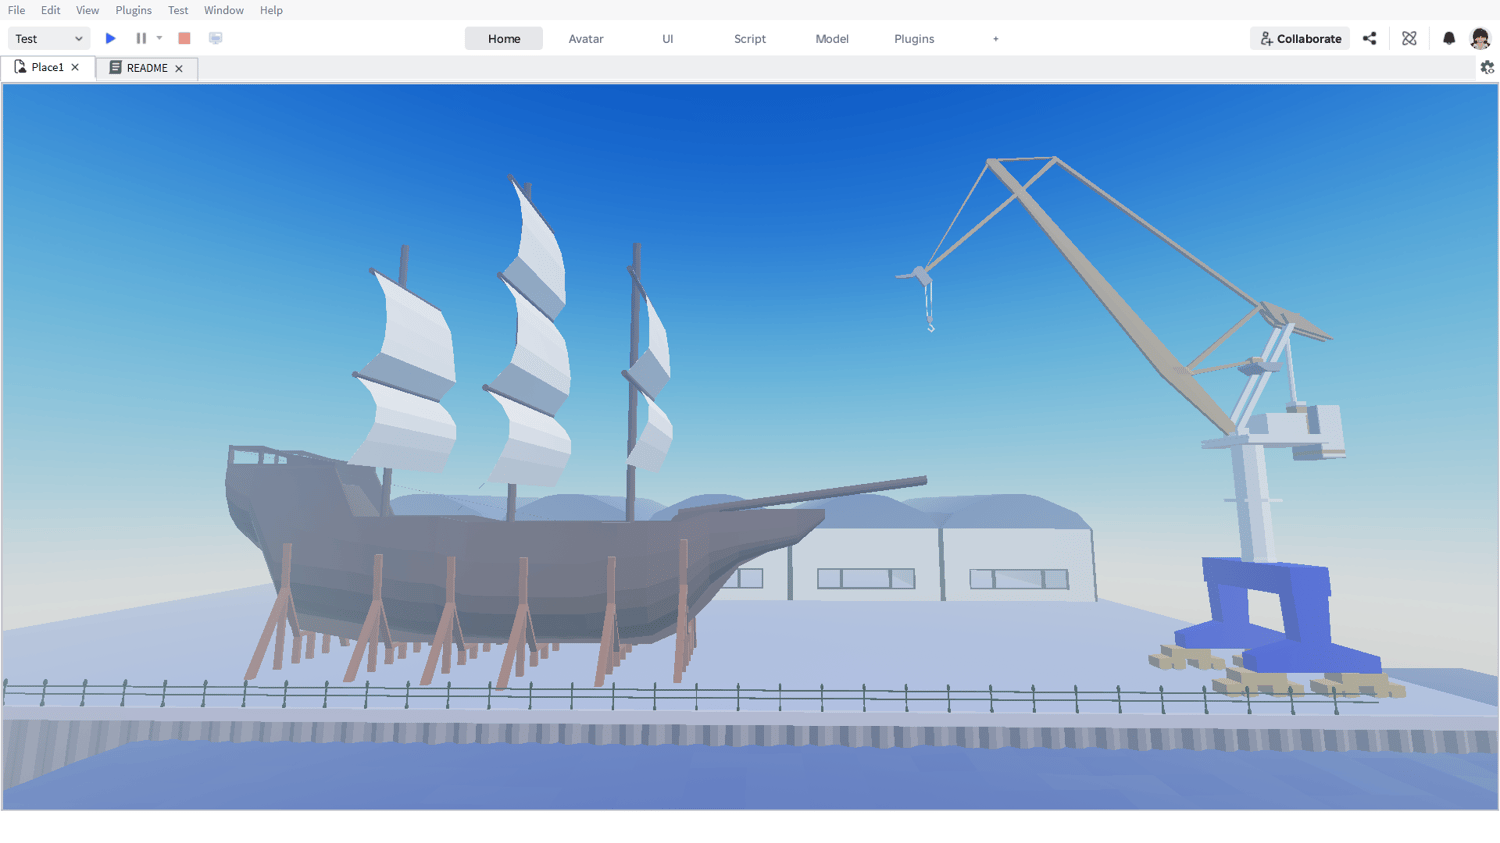Switch to the Script ribbon tab
Screen dimensions: 1500x843
[x=750, y=38]
